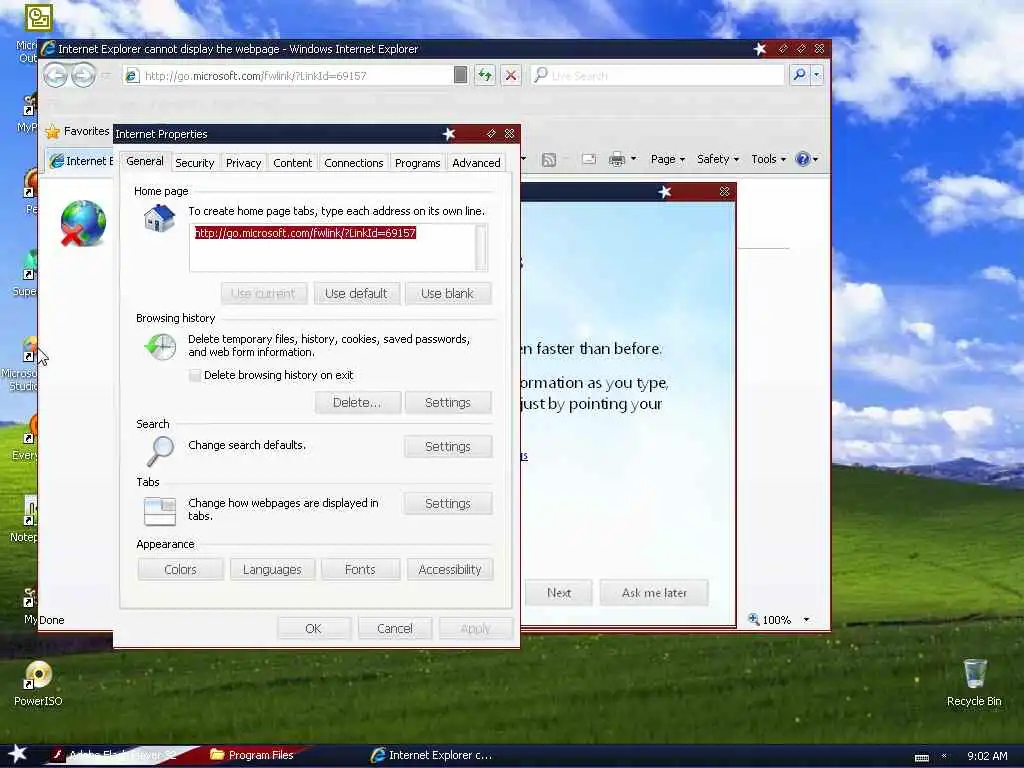1024x768 pixels.
Task: Click the Forward arrow in Internet Explorer
Action: [x=84, y=75]
